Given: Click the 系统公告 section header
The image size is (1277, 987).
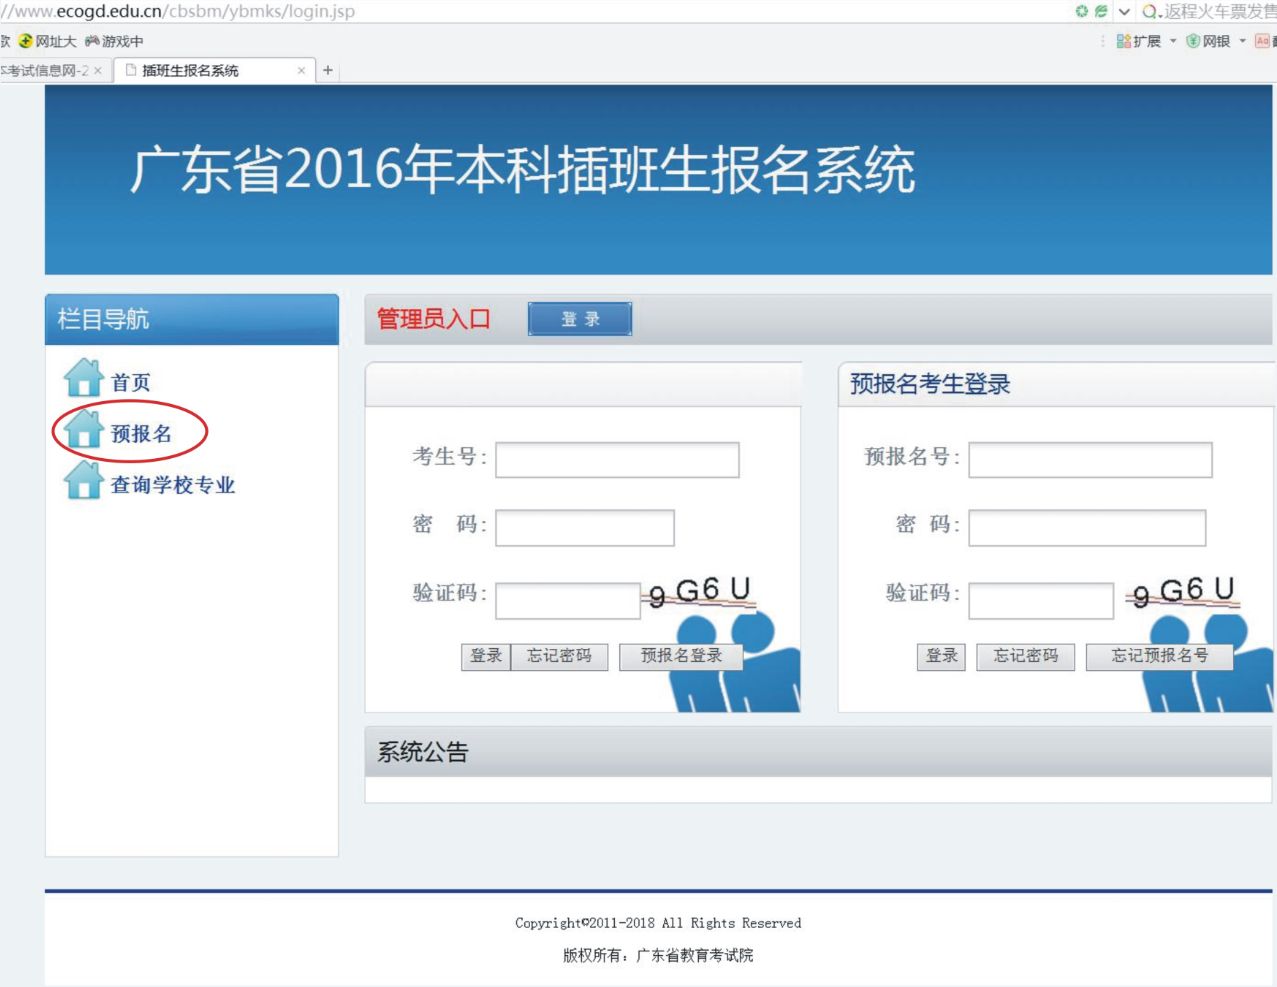Looking at the screenshot, I should click(818, 752).
